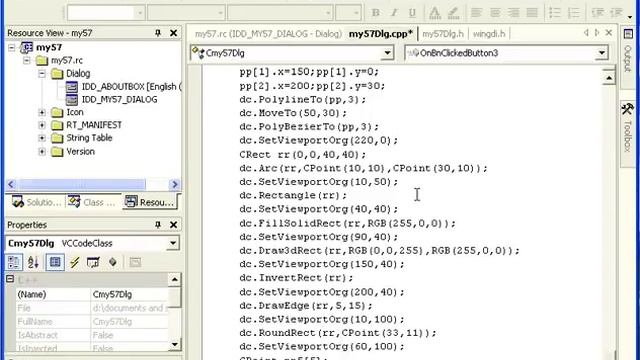This screenshot has width=640, height=360.
Task: Toggle Bold formatting in toolbar
Action: [376, 13]
